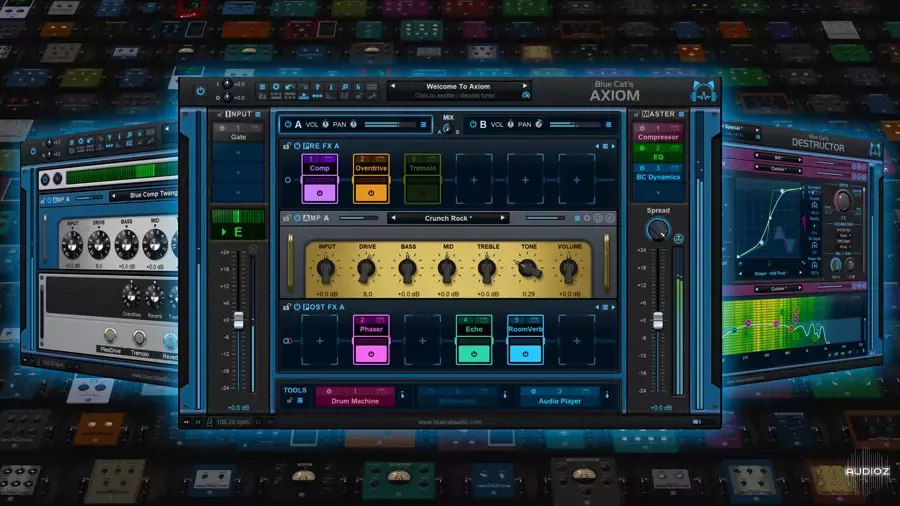Add effect in first empty POST FX slot
The width and height of the screenshot is (900, 506).
320,340
